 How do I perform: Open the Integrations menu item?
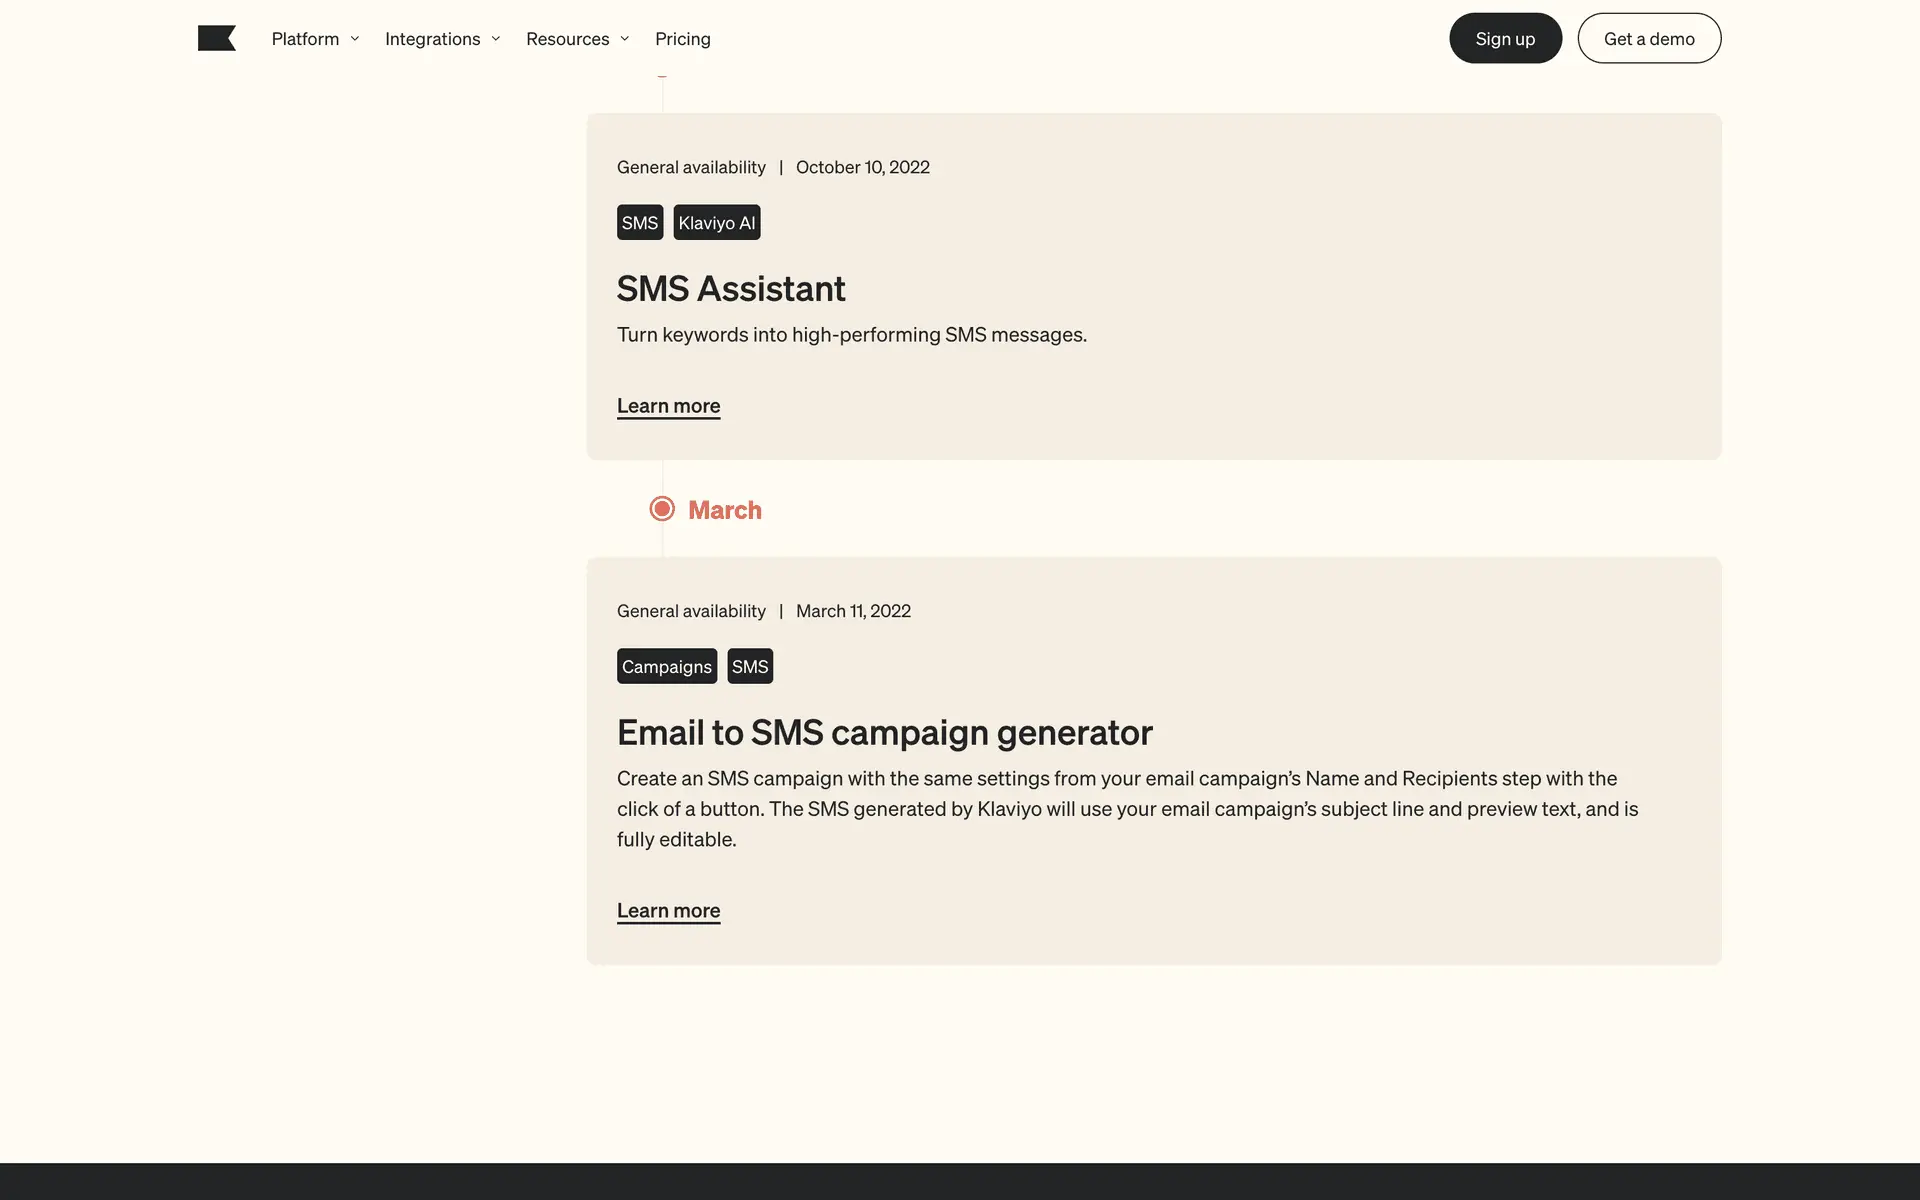coord(432,39)
